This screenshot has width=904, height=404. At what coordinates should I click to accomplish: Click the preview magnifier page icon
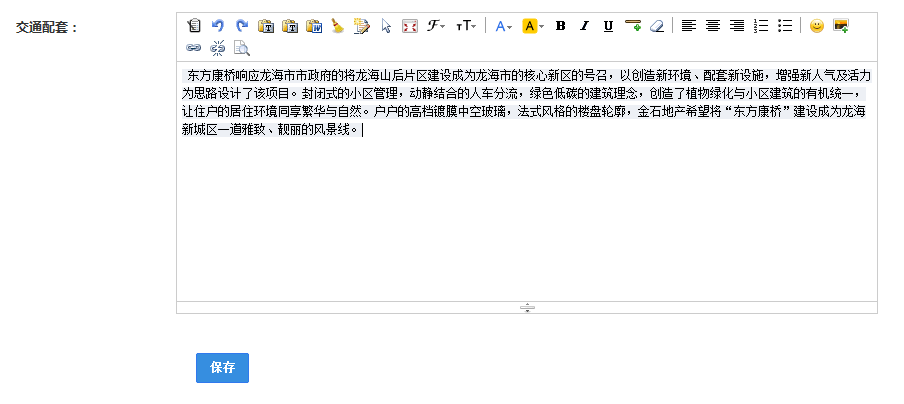[x=241, y=47]
